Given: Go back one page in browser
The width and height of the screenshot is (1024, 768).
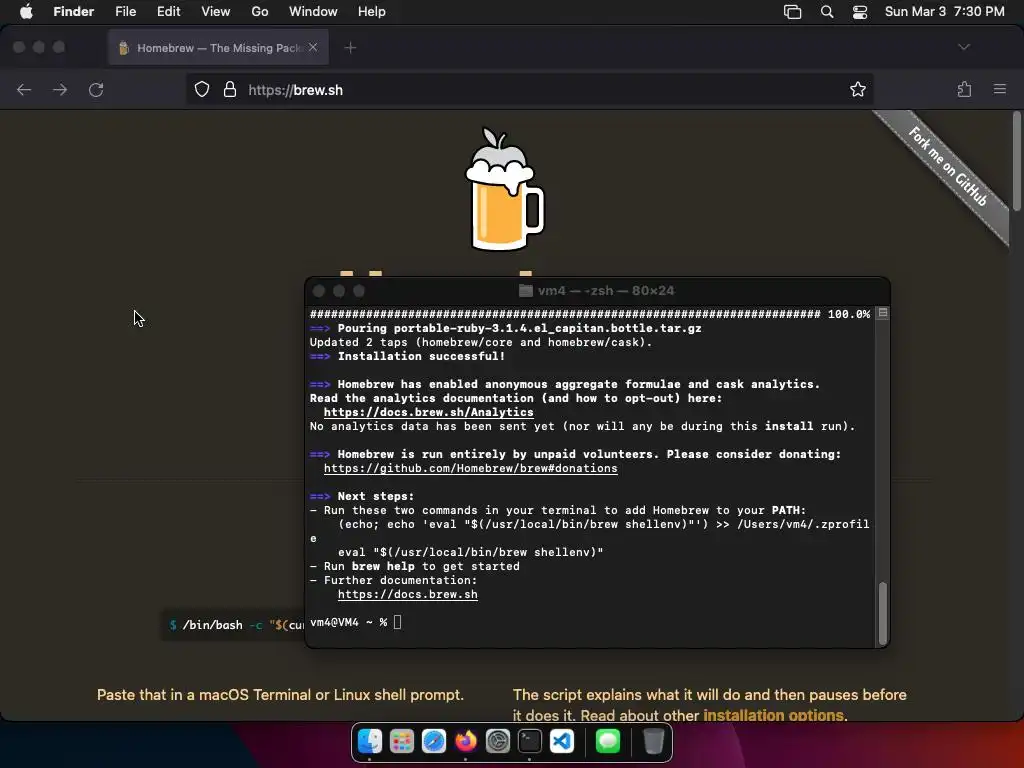Looking at the screenshot, I should point(24,89).
